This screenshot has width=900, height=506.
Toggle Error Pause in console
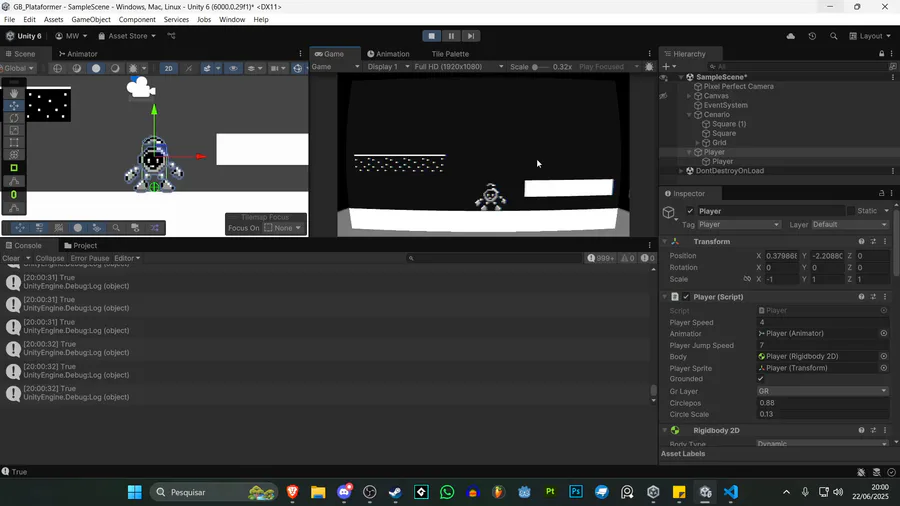90,258
